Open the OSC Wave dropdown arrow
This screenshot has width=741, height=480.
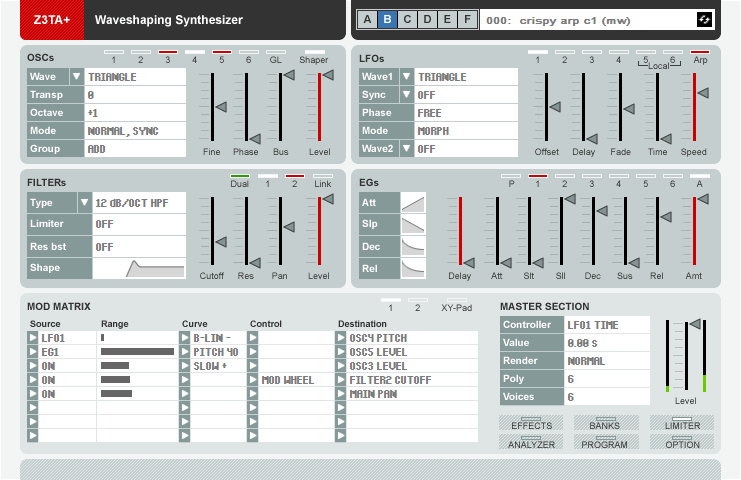coord(77,76)
